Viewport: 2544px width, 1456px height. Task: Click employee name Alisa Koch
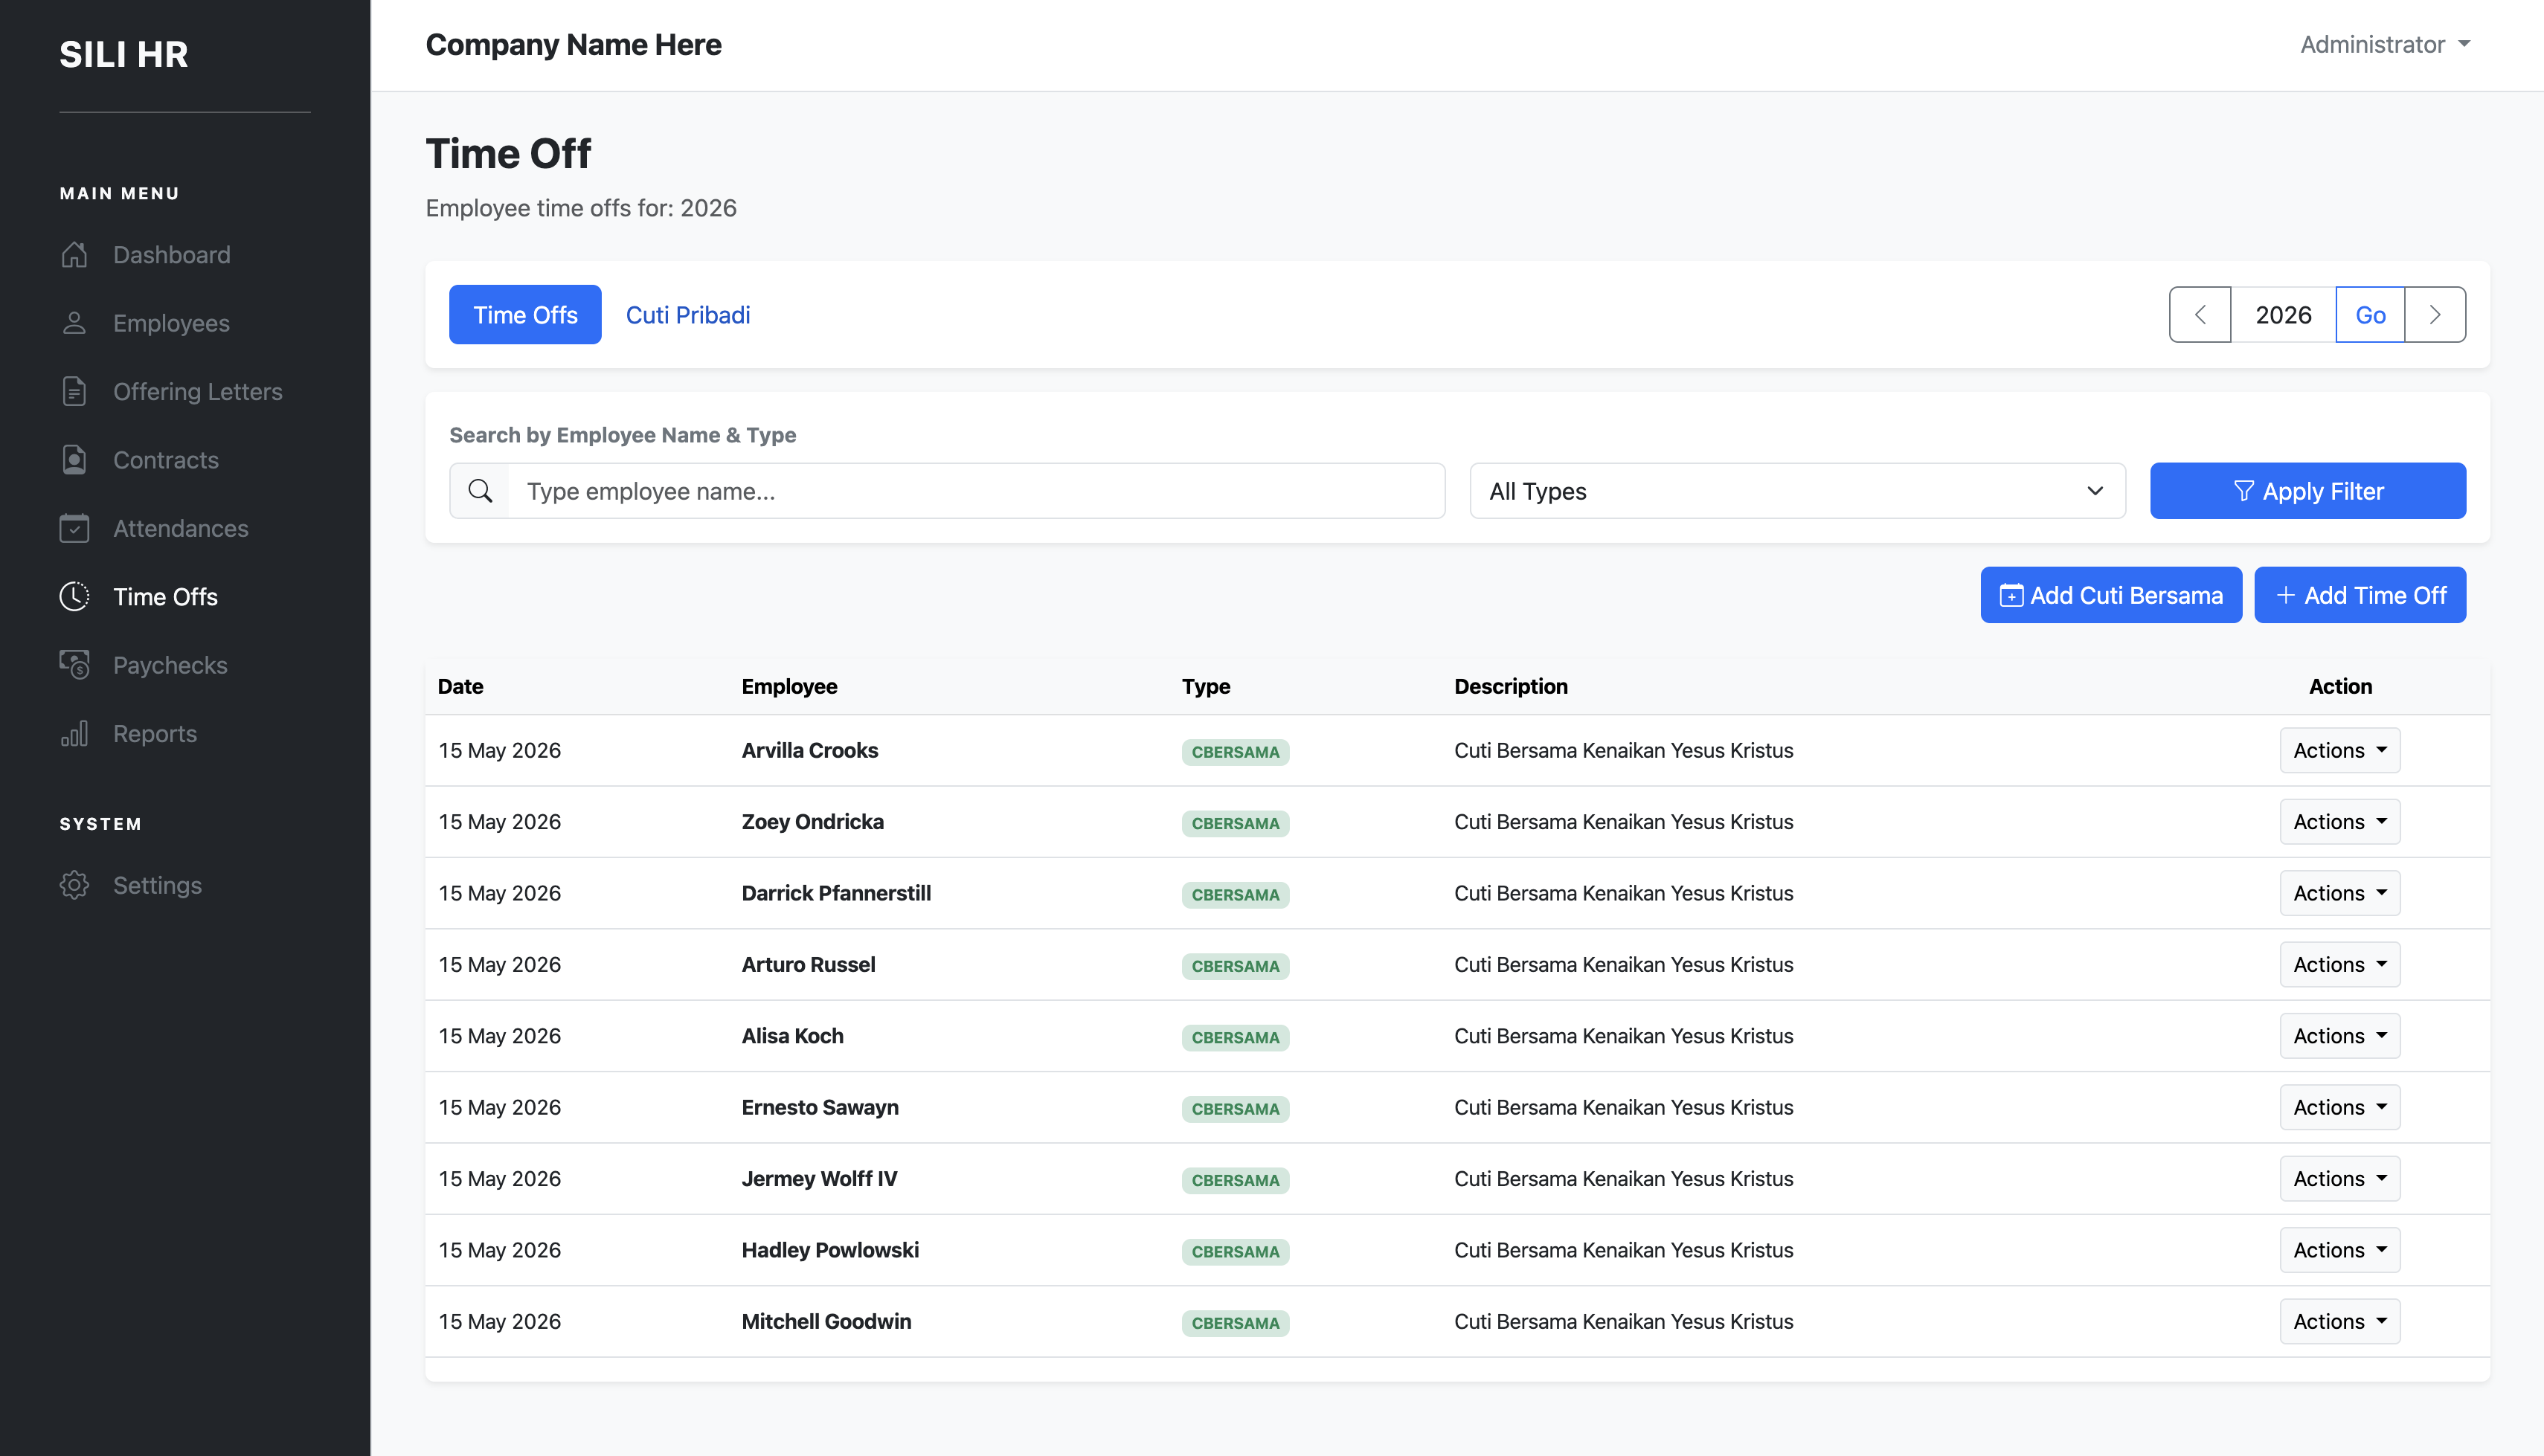tap(792, 1036)
